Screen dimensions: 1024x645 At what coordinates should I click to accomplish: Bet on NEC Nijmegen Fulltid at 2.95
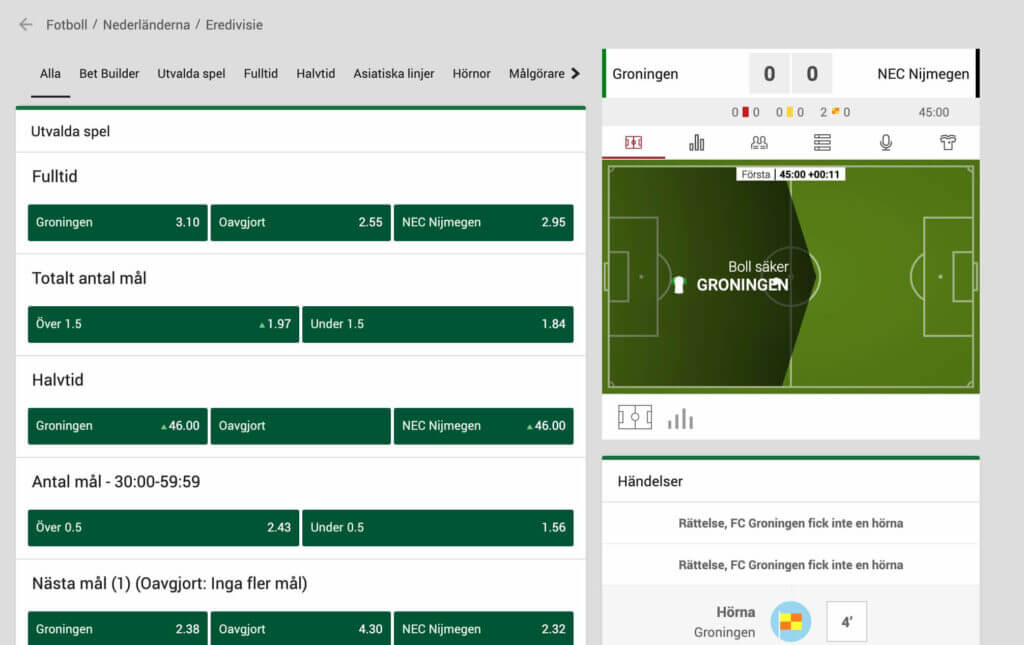483,223
